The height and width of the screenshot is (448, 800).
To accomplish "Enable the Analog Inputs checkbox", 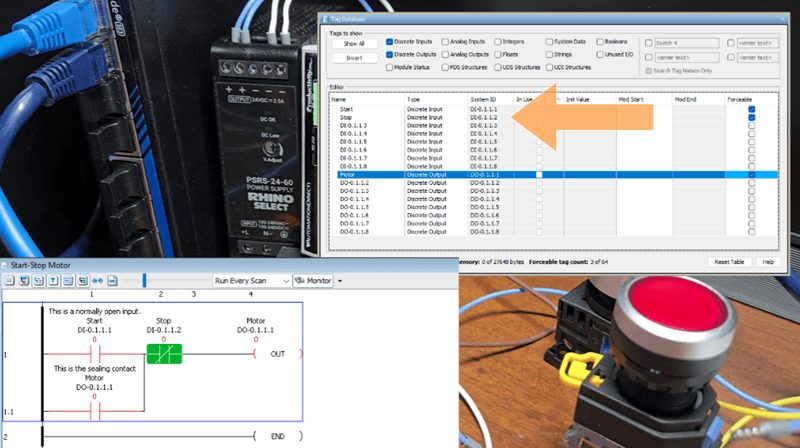I will click(445, 42).
